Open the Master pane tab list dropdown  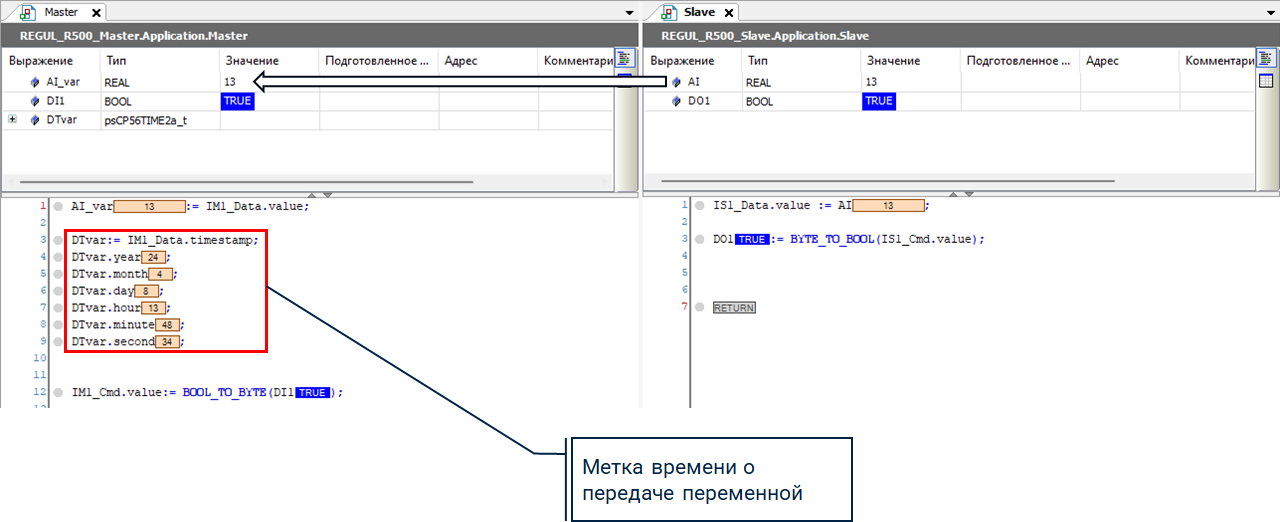click(629, 13)
